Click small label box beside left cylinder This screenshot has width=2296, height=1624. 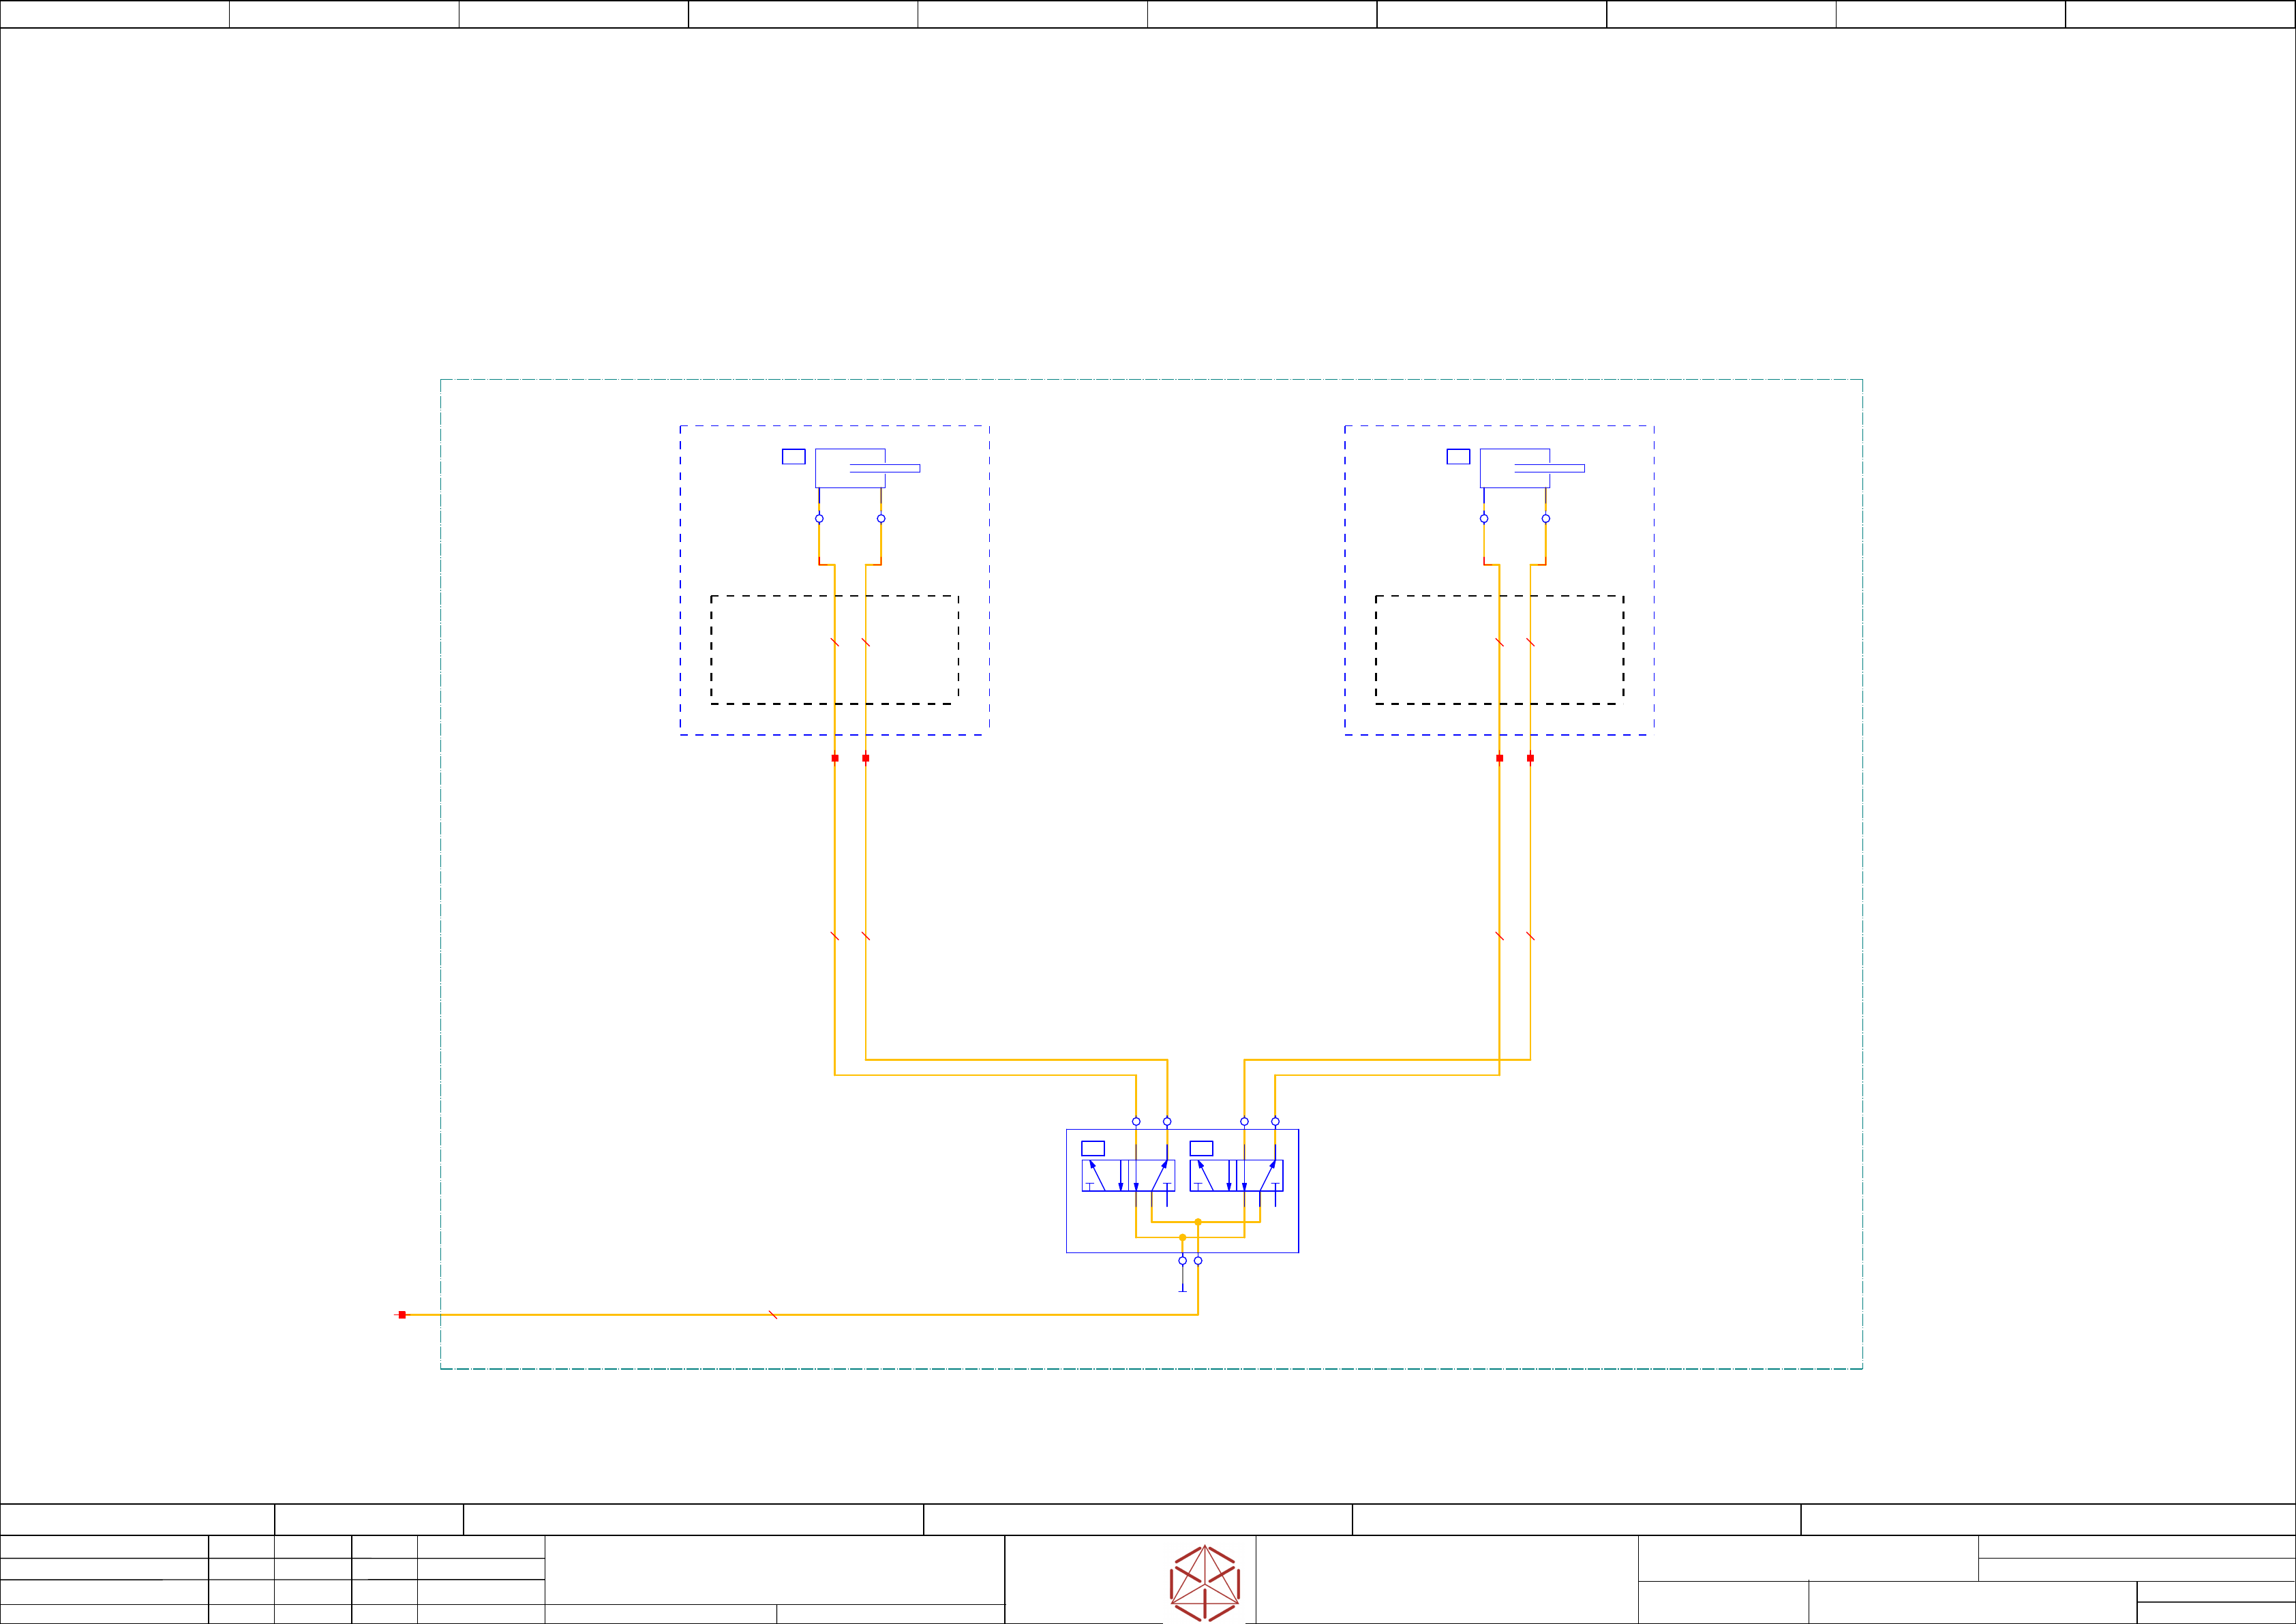click(x=793, y=457)
